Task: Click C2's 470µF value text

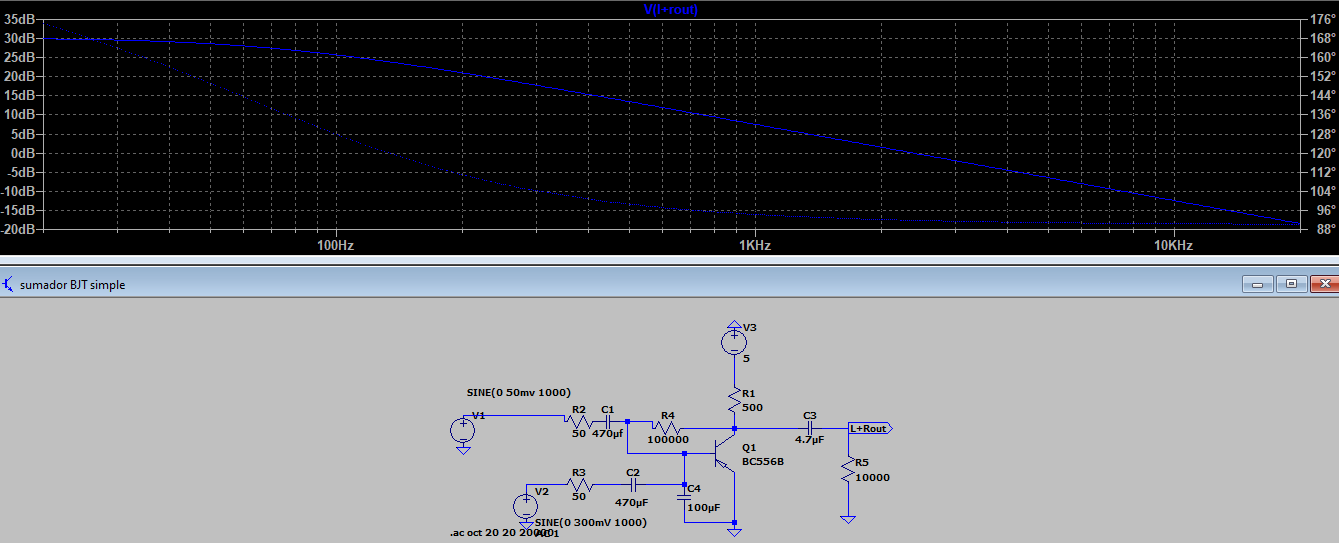Action: 632,503
